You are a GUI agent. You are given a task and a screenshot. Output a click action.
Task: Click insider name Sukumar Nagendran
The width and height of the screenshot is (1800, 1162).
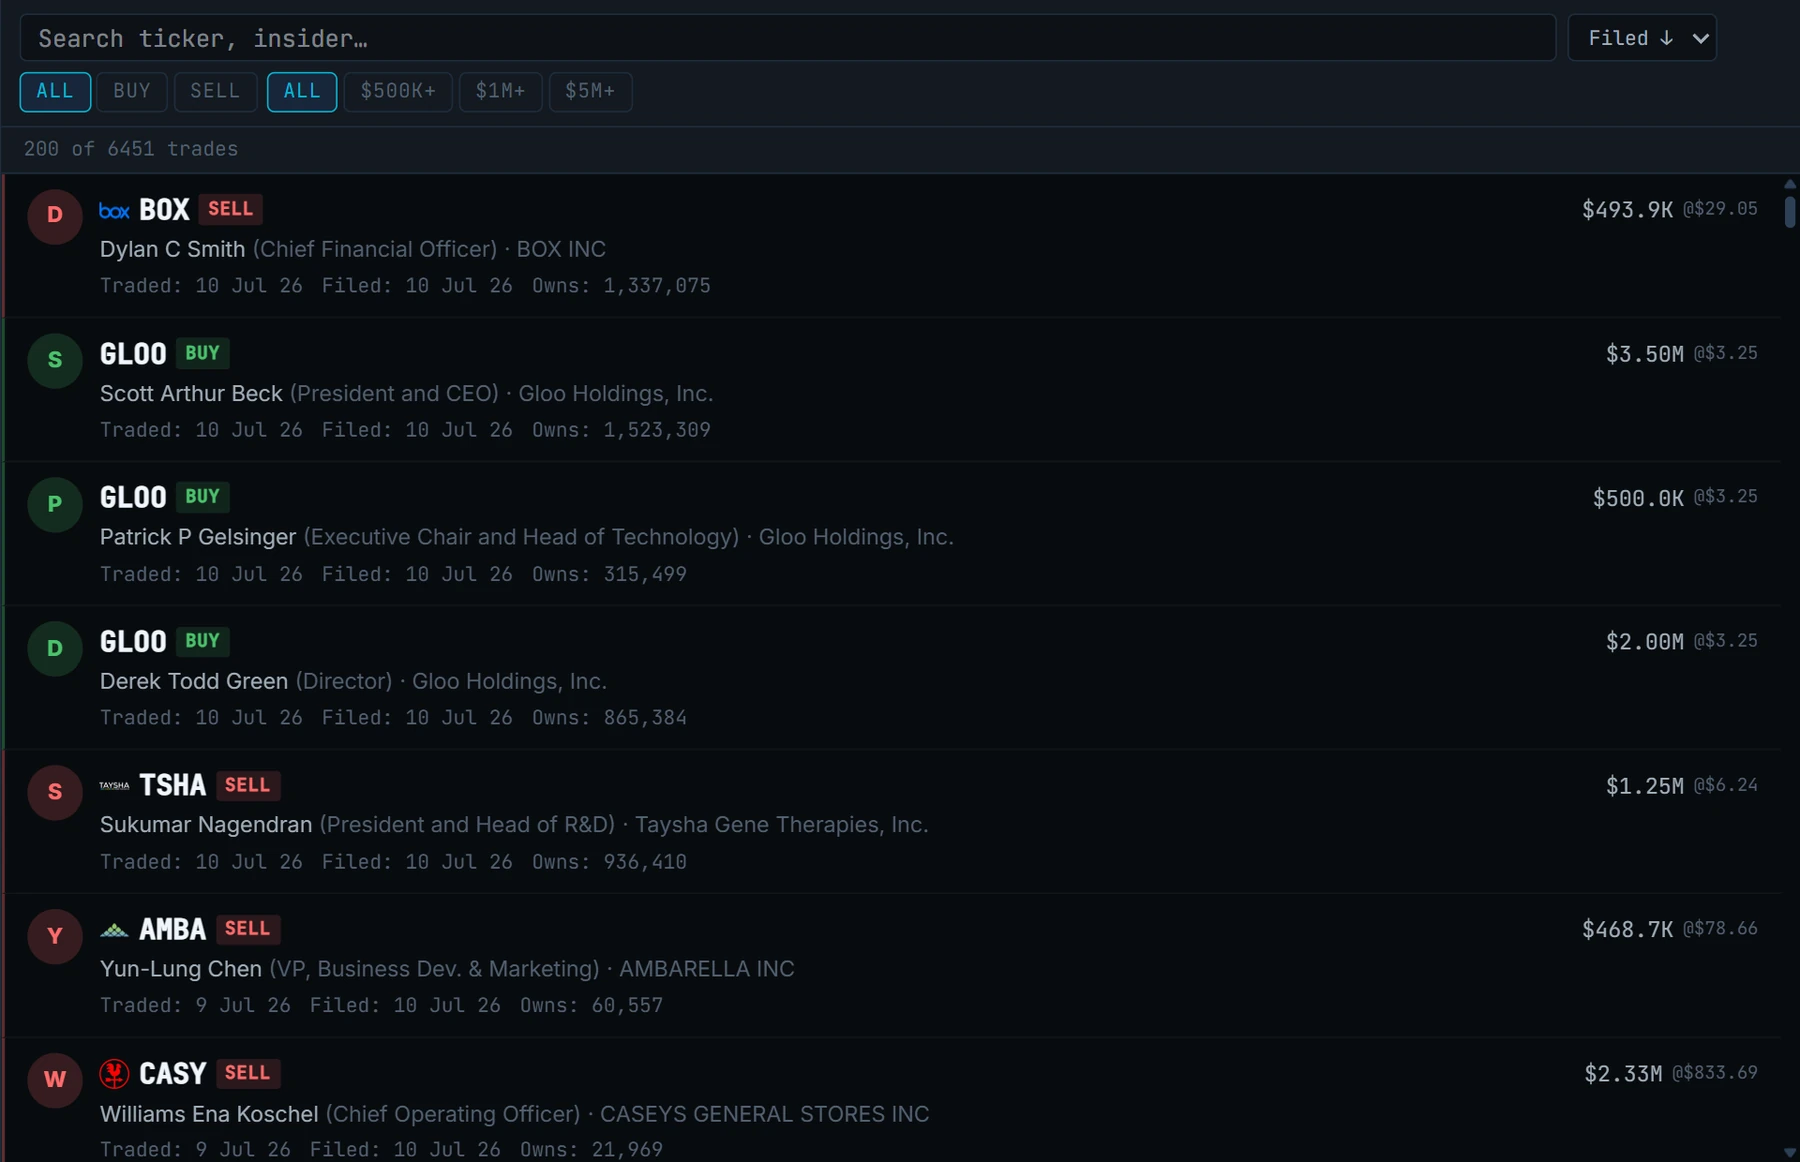point(206,825)
